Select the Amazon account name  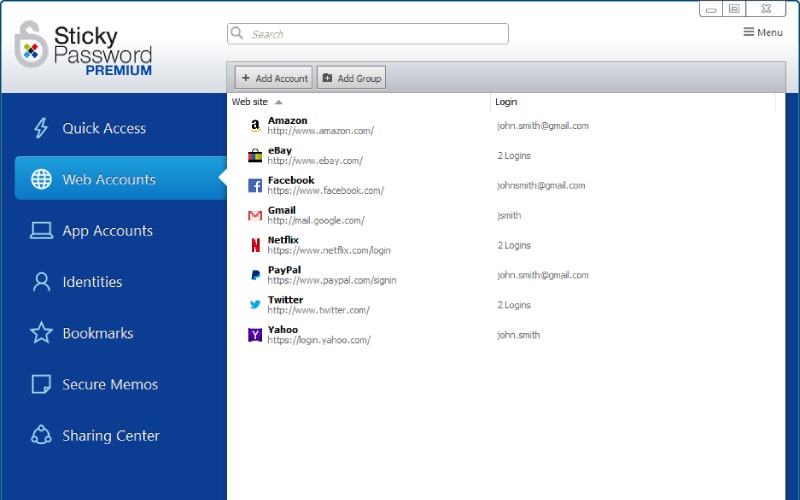pos(288,120)
